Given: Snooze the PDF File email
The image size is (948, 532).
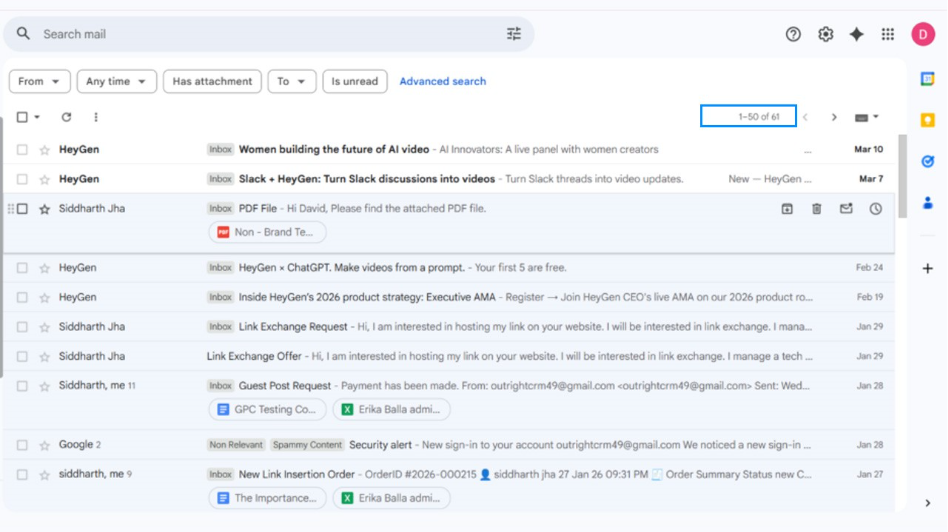Looking at the screenshot, I should (875, 209).
